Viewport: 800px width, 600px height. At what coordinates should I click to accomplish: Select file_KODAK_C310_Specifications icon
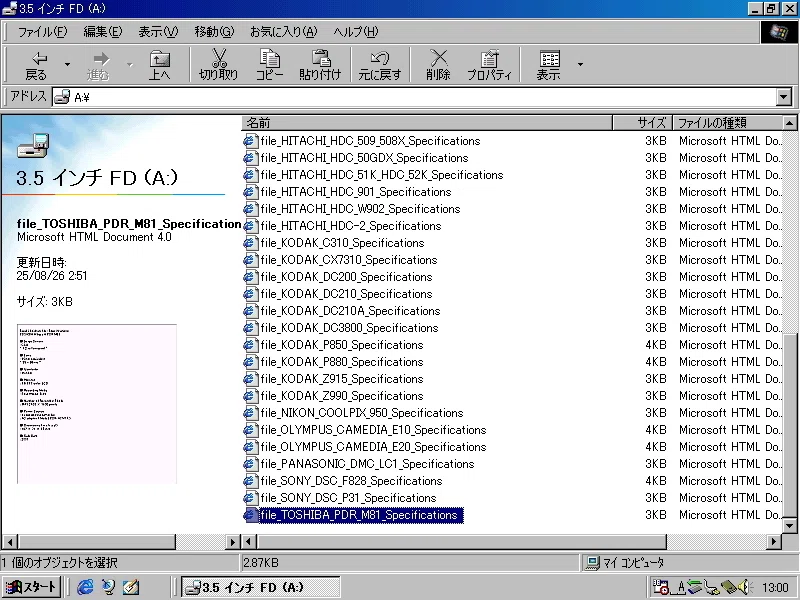click(x=250, y=243)
